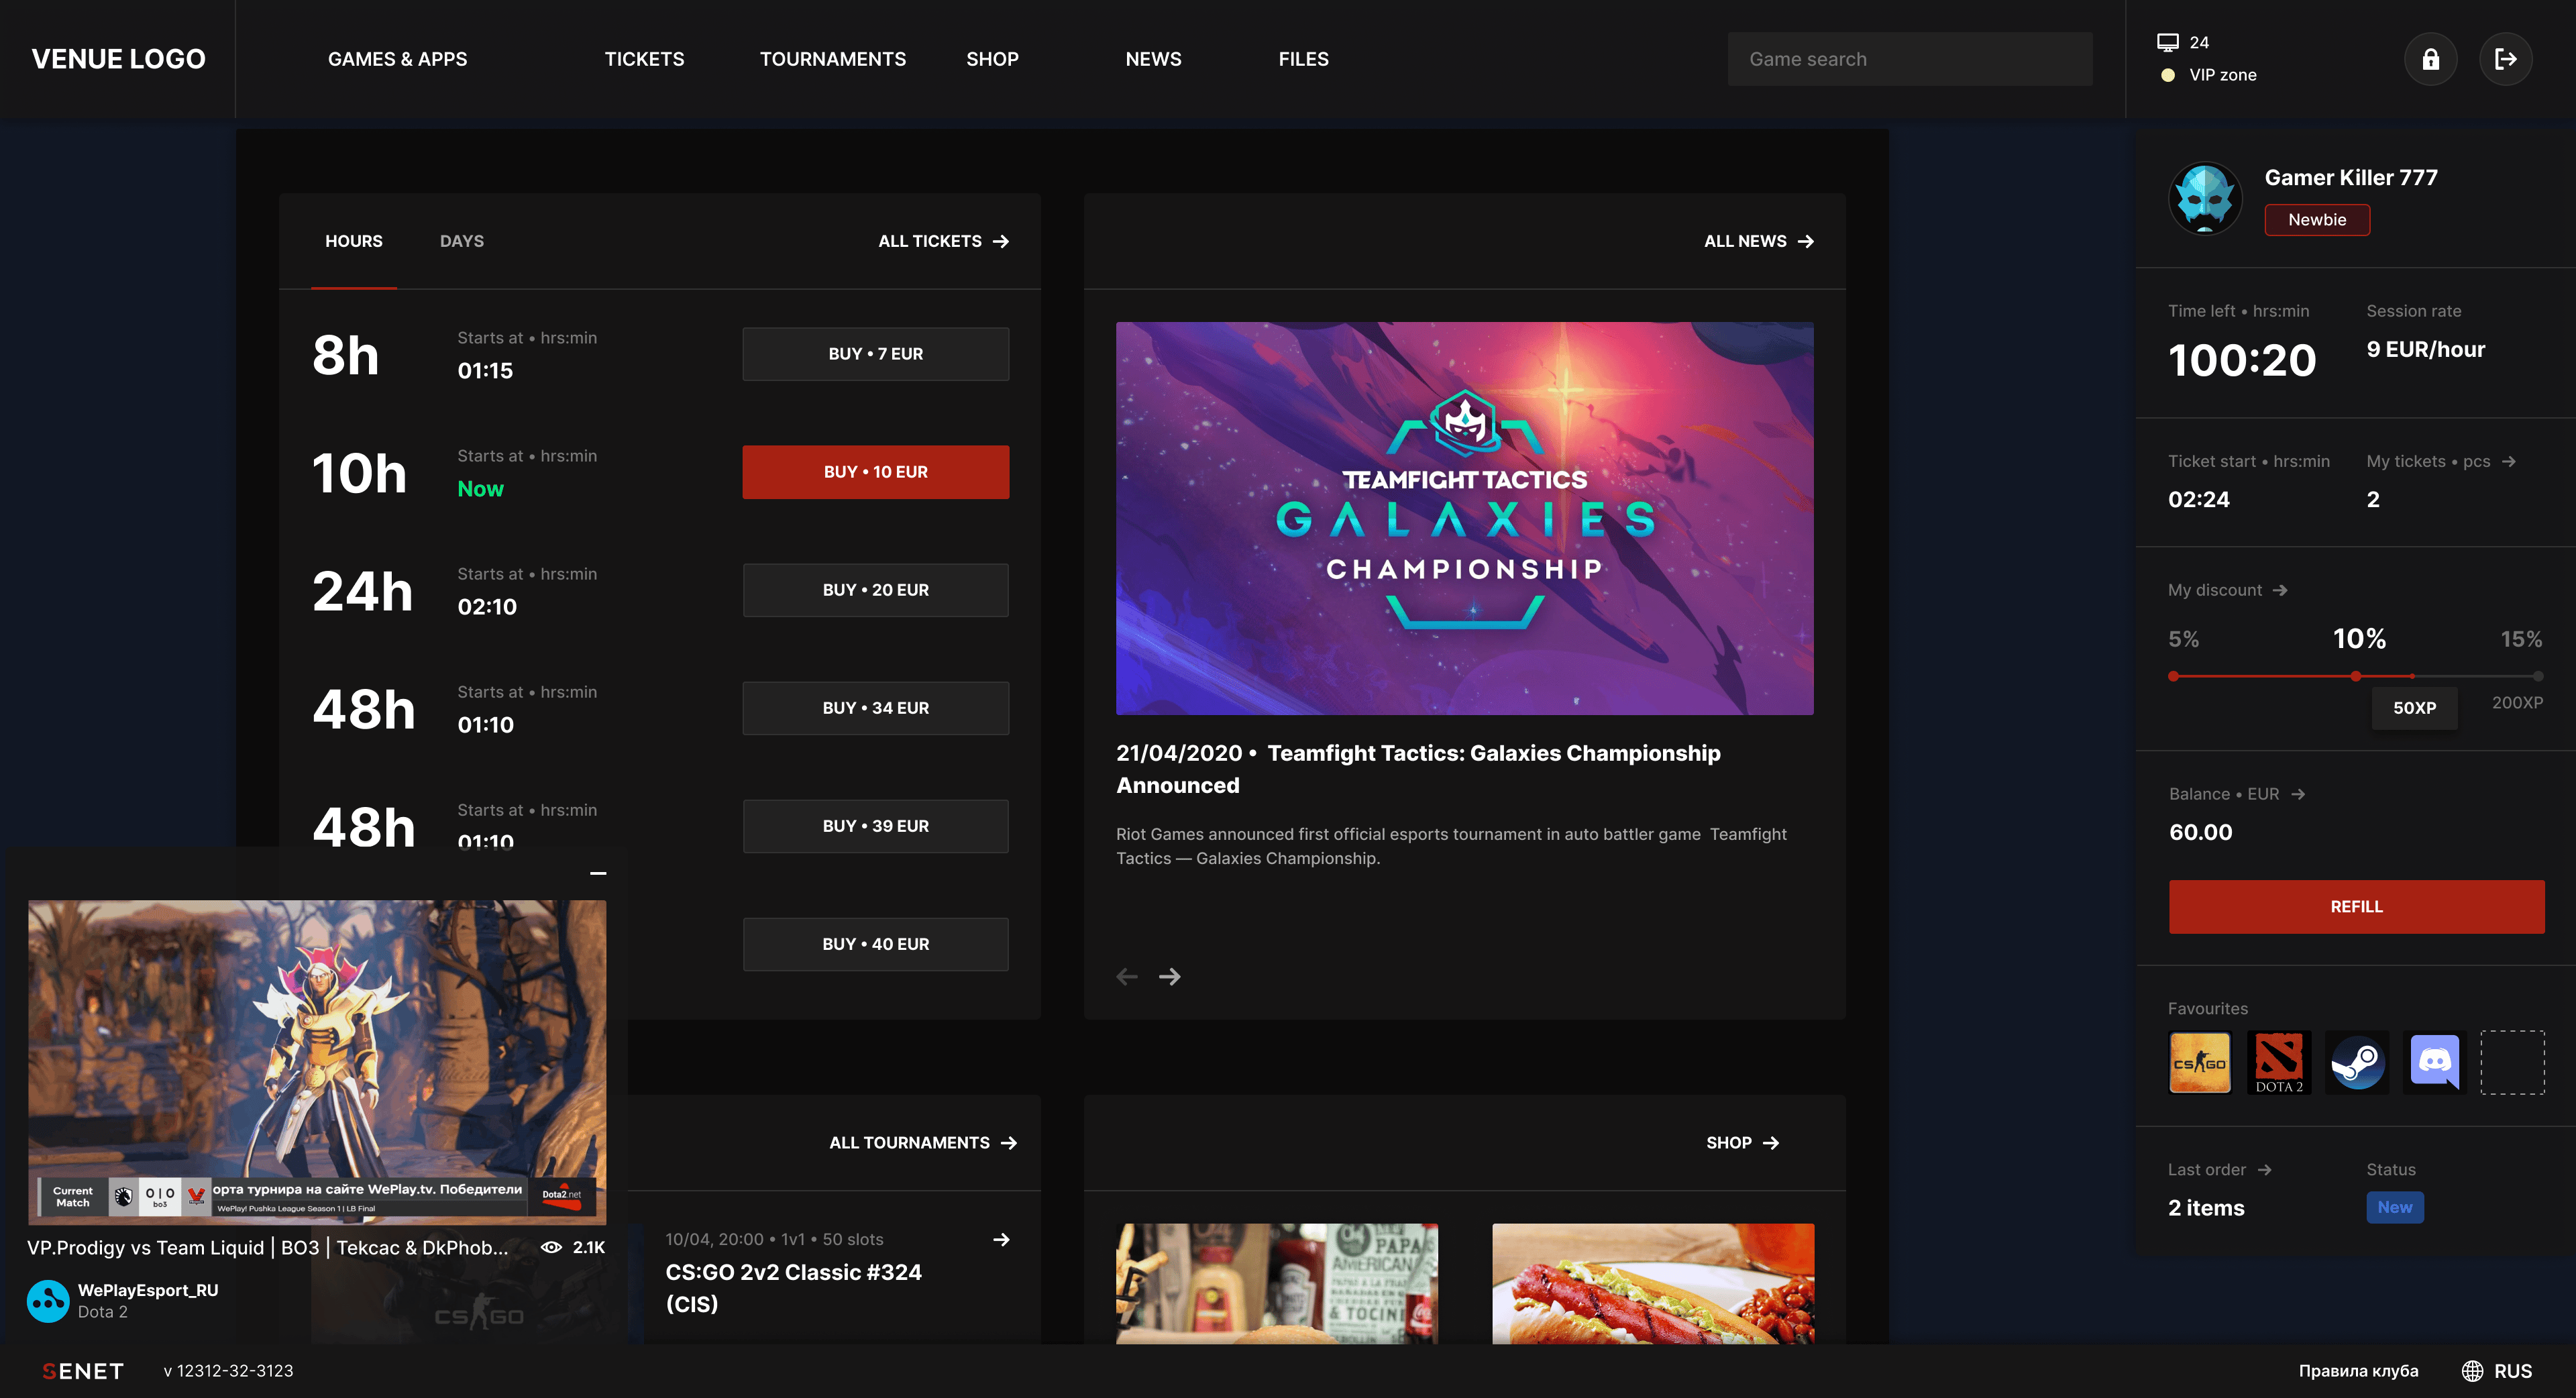Click the WePlayEsport_RU channel avatar
Image resolution: width=2576 pixels, height=1398 pixels.
(x=48, y=1300)
